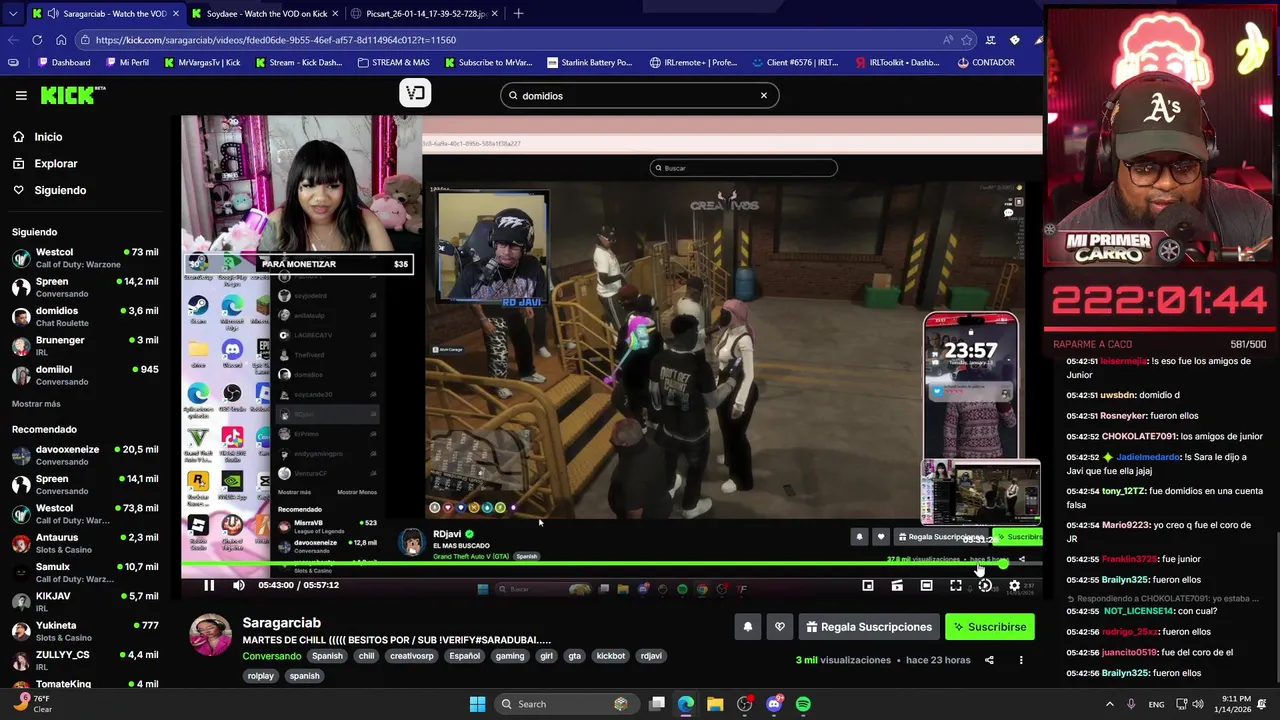The width and height of the screenshot is (1280, 720).
Task: Click Regala Suscripciones button
Action: point(868,627)
